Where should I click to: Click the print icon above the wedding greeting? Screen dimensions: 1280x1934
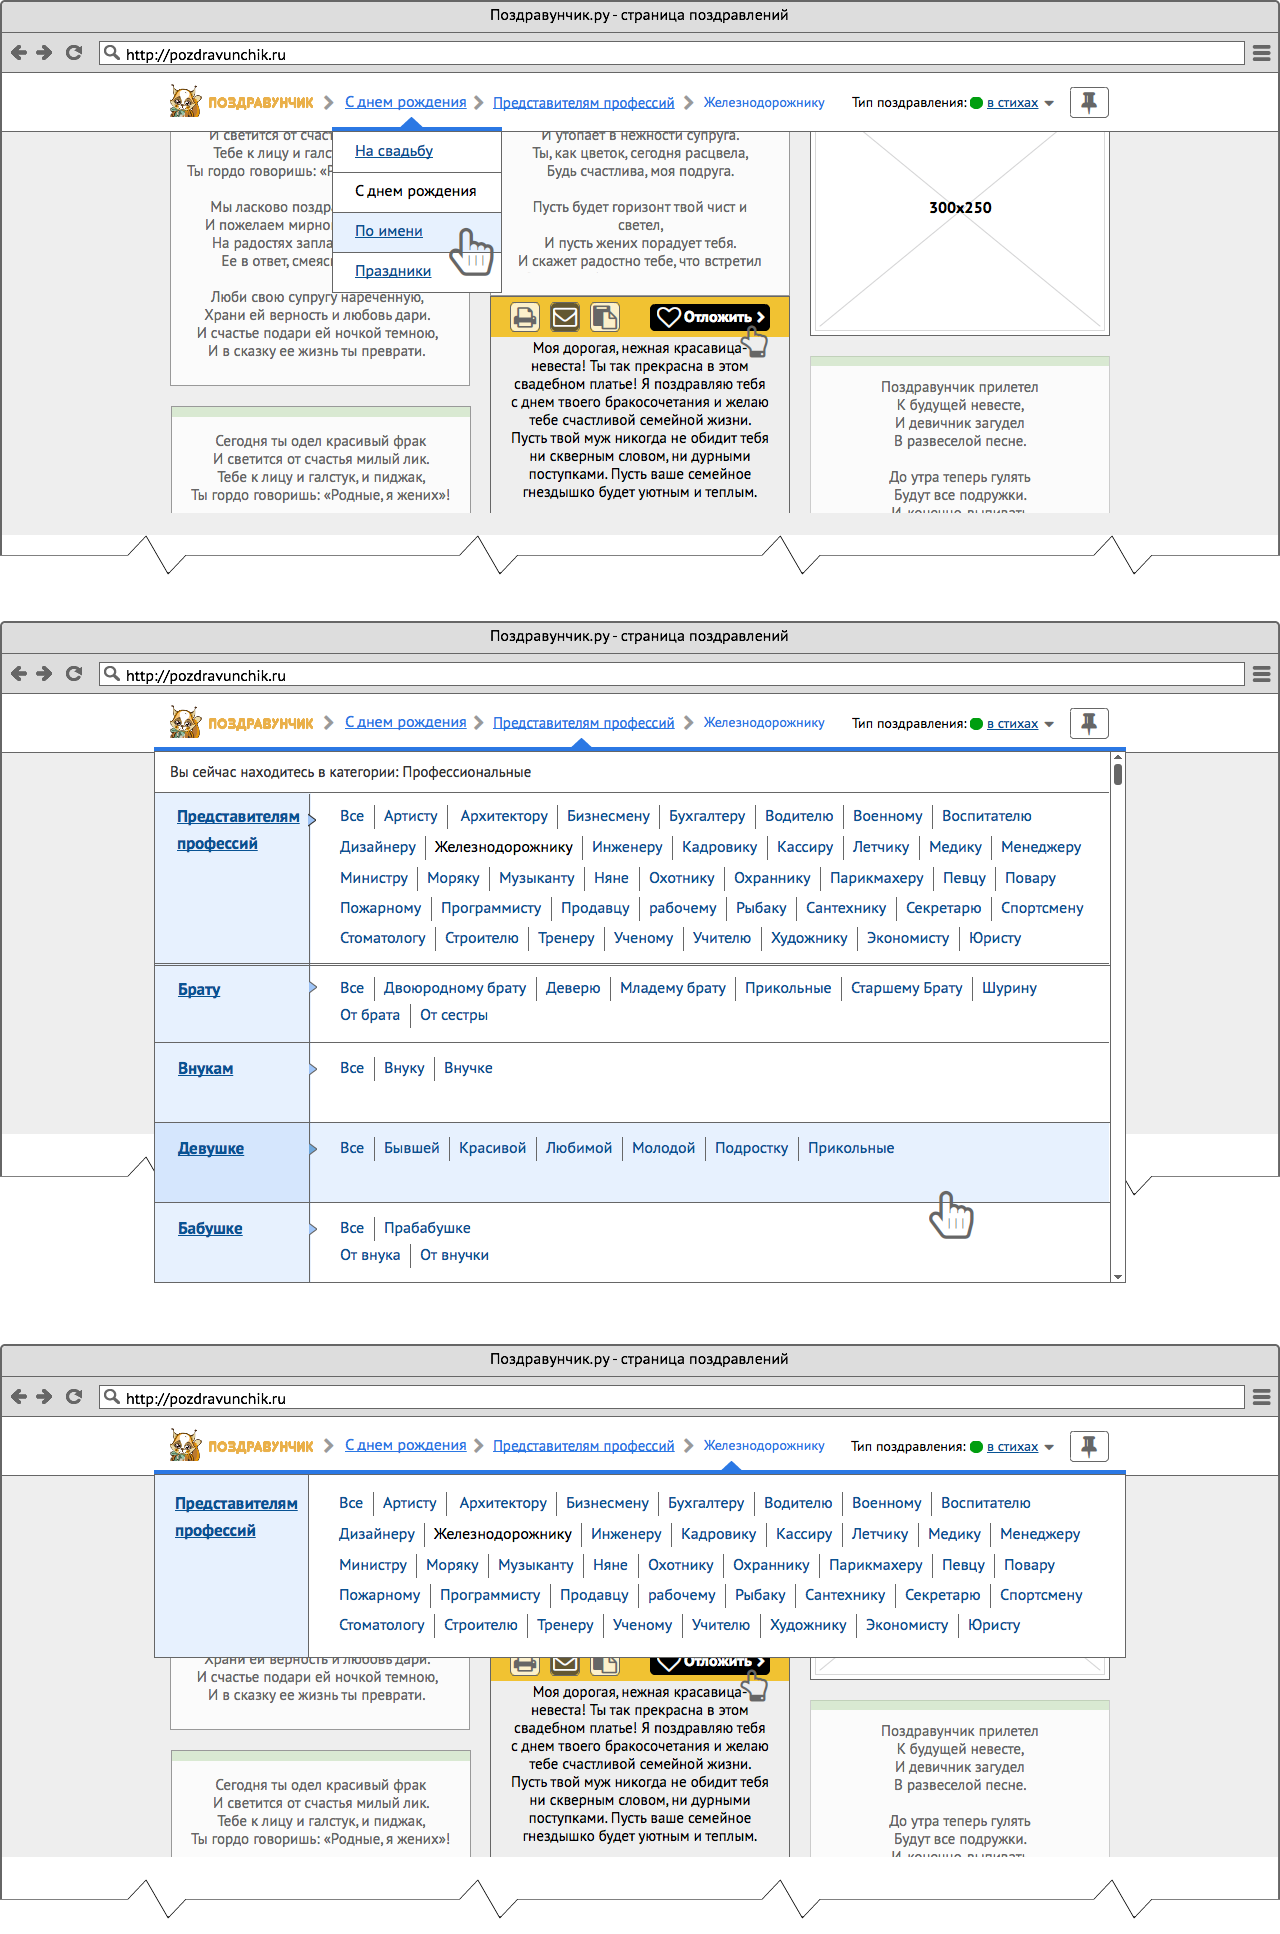525,317
